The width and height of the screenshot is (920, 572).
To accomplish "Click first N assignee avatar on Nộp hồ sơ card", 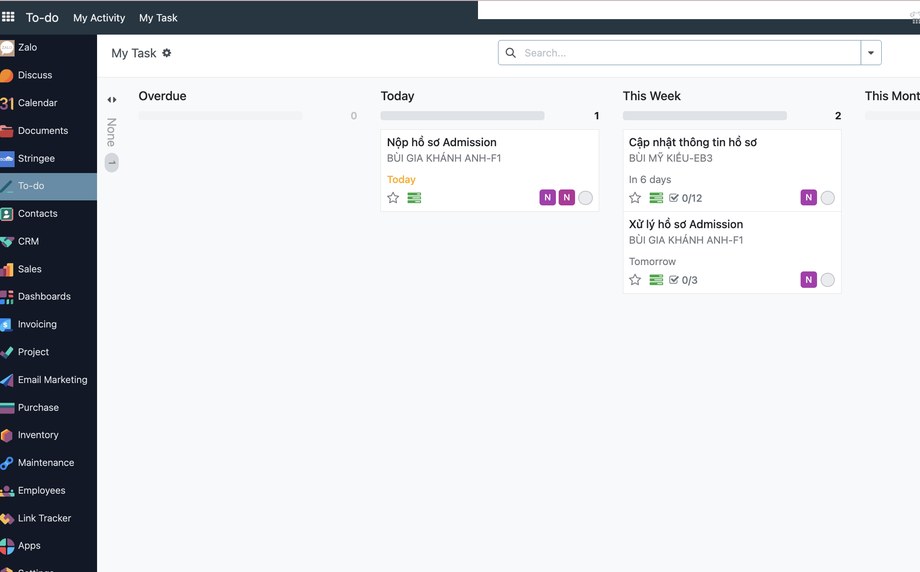I will [547, 198].
